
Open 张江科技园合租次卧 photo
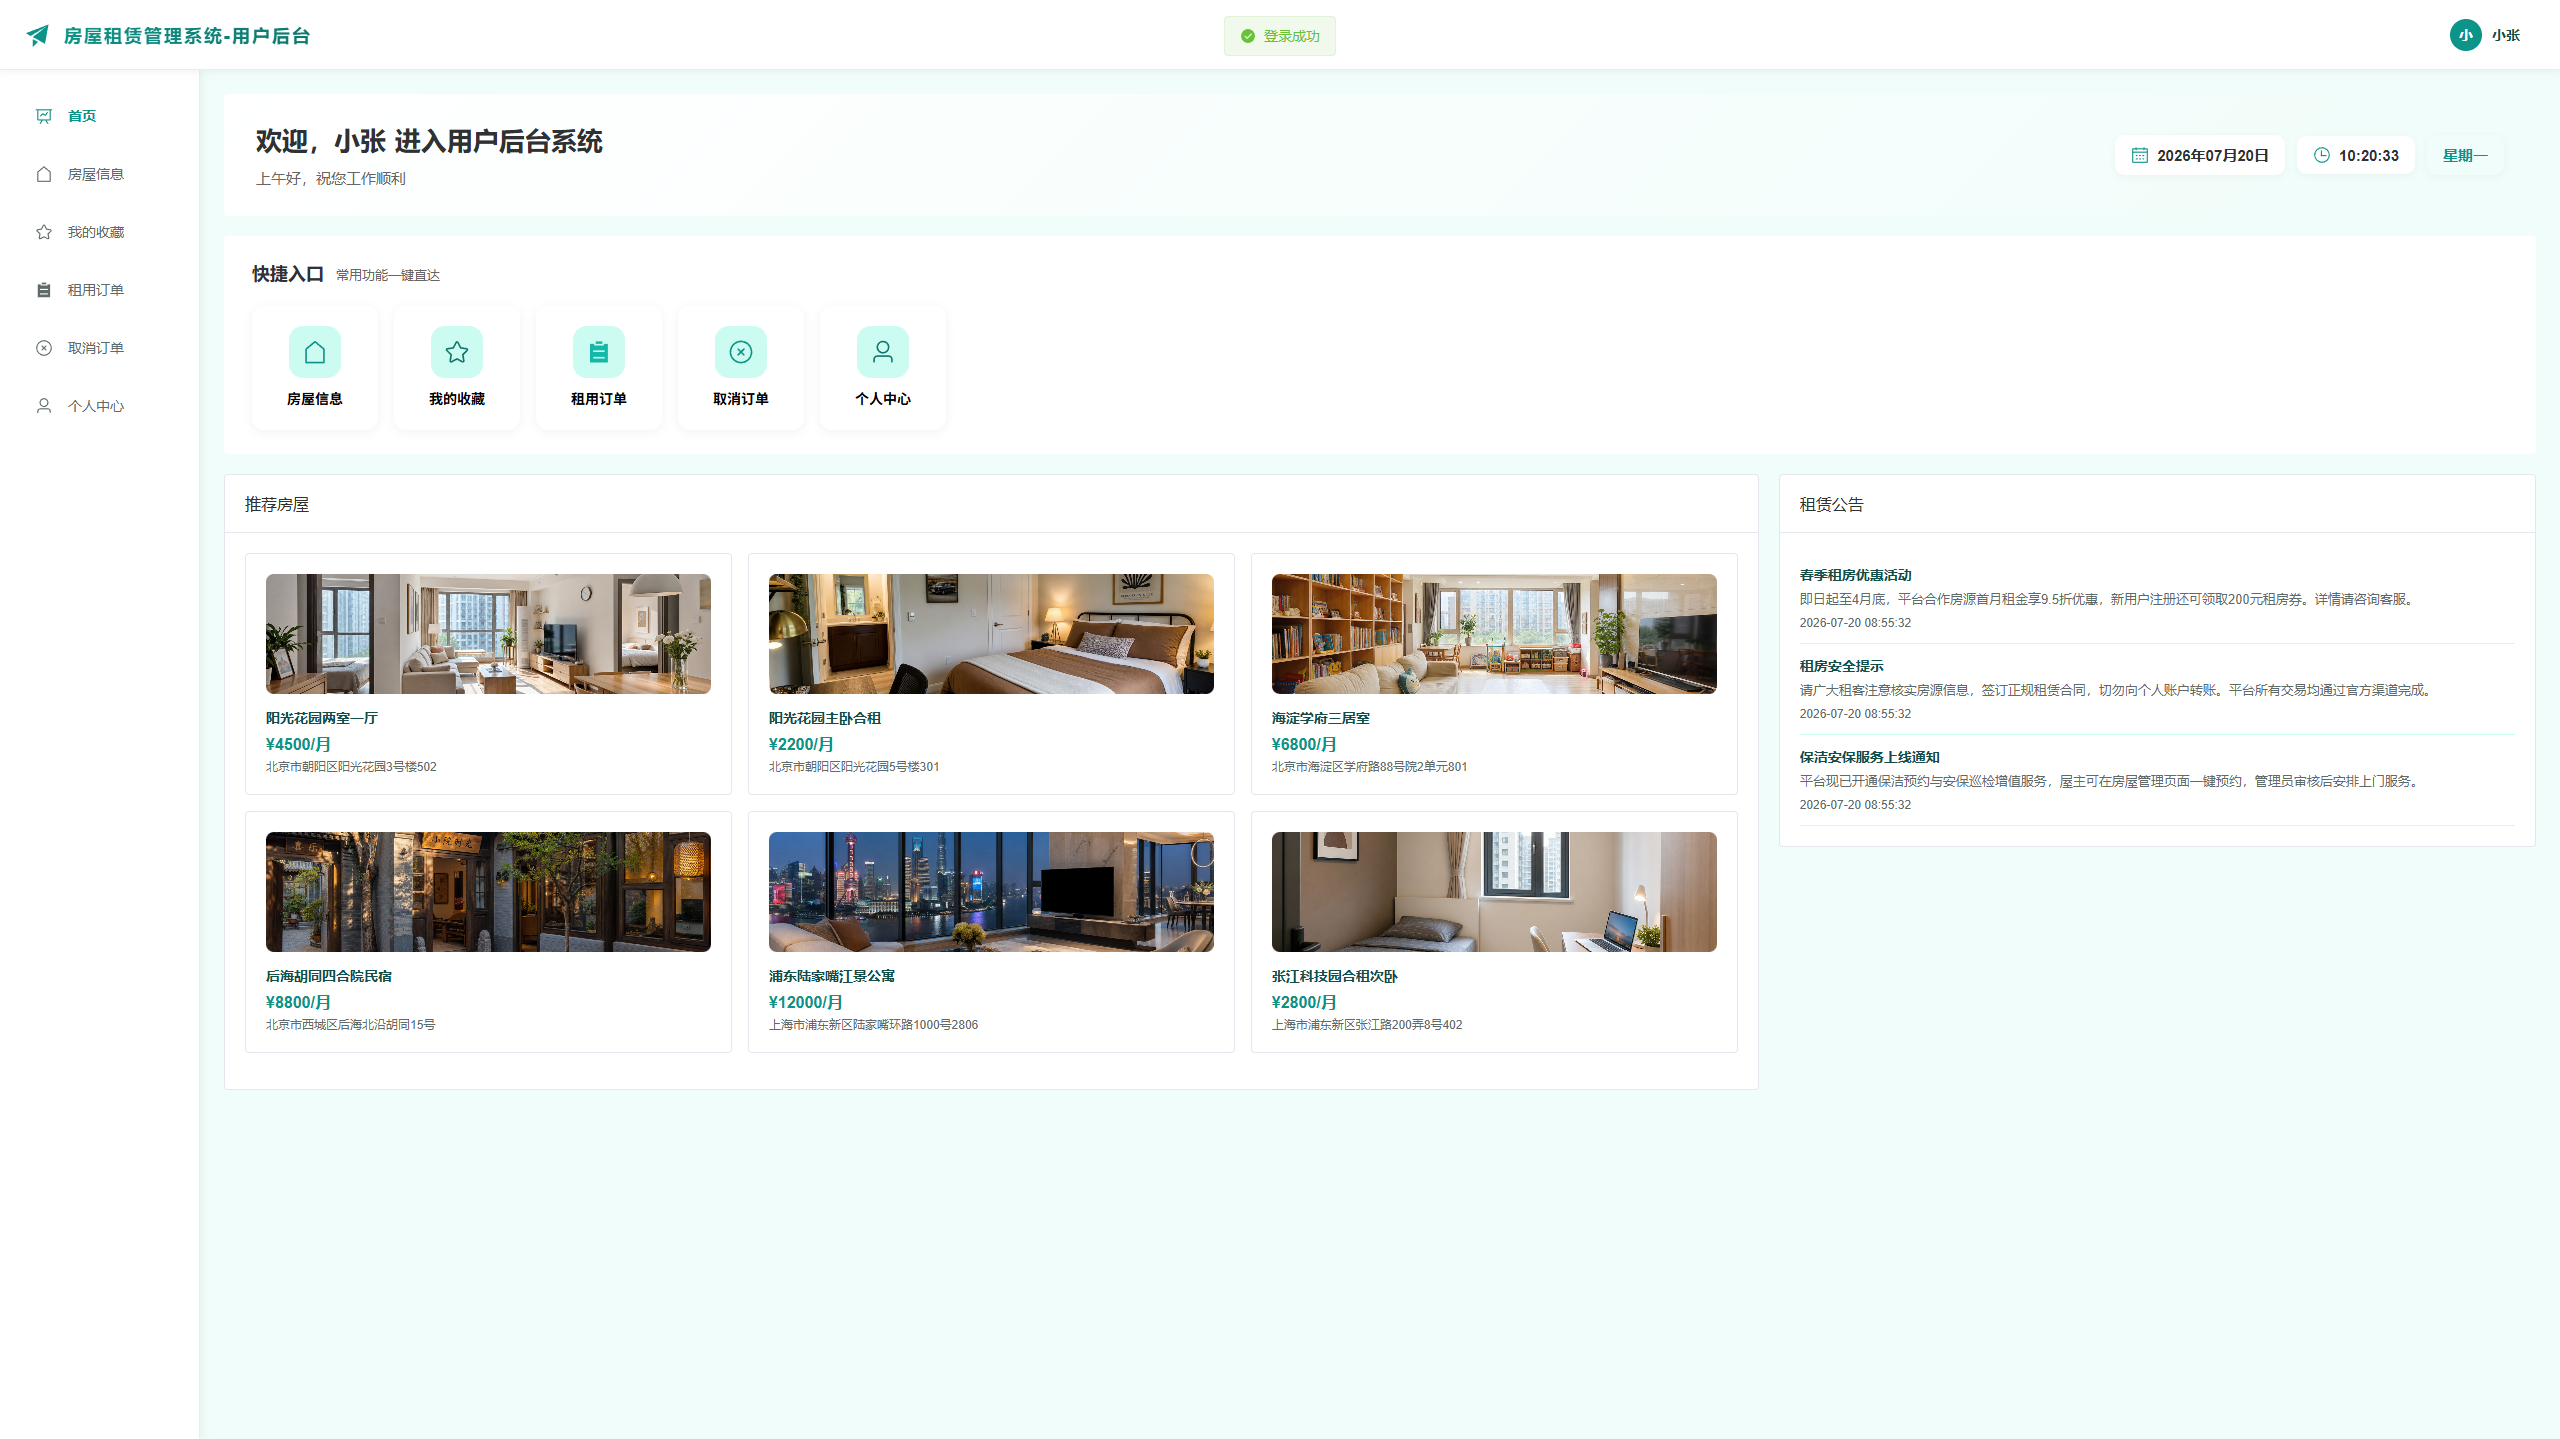click(1494, 892)
